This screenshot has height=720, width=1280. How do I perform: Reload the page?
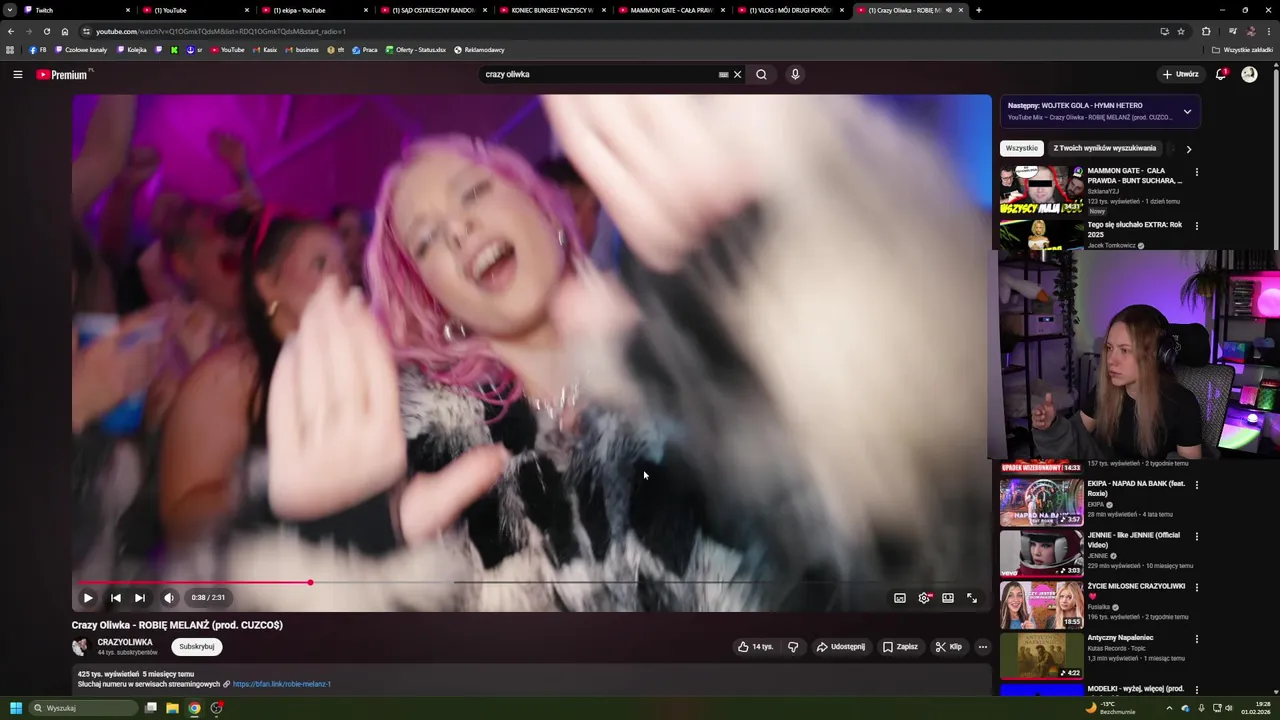46,31
